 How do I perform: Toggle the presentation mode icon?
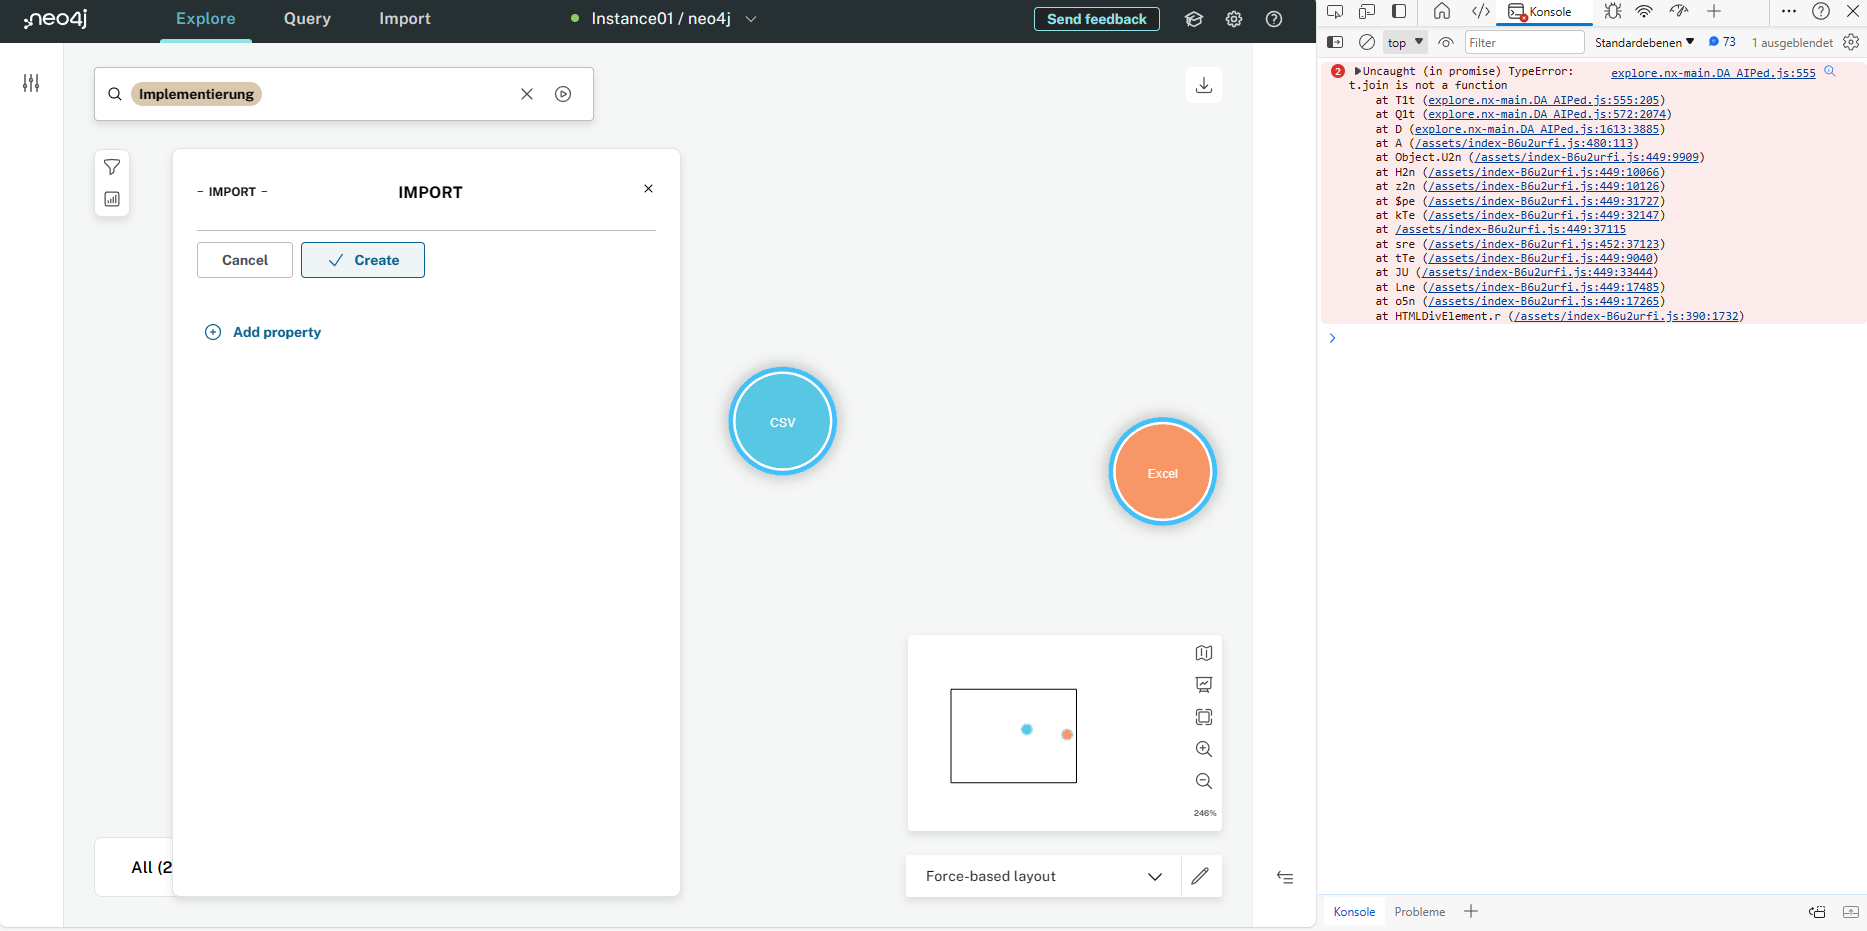pos(1204,685)
